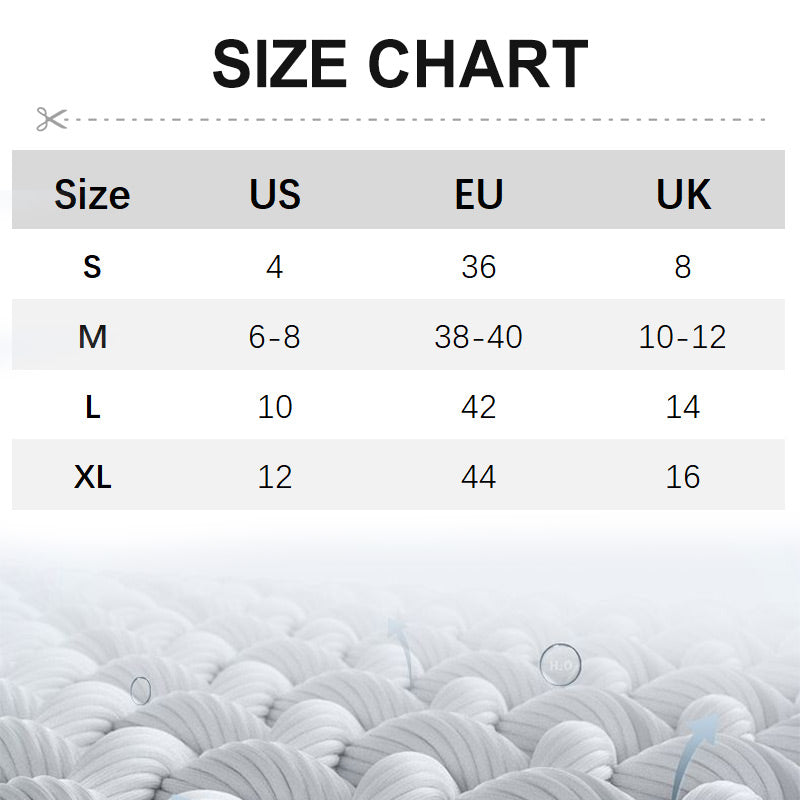
Task: Click US size 6-8 cell
Action: pyautogui.click(x=275, y=337)
